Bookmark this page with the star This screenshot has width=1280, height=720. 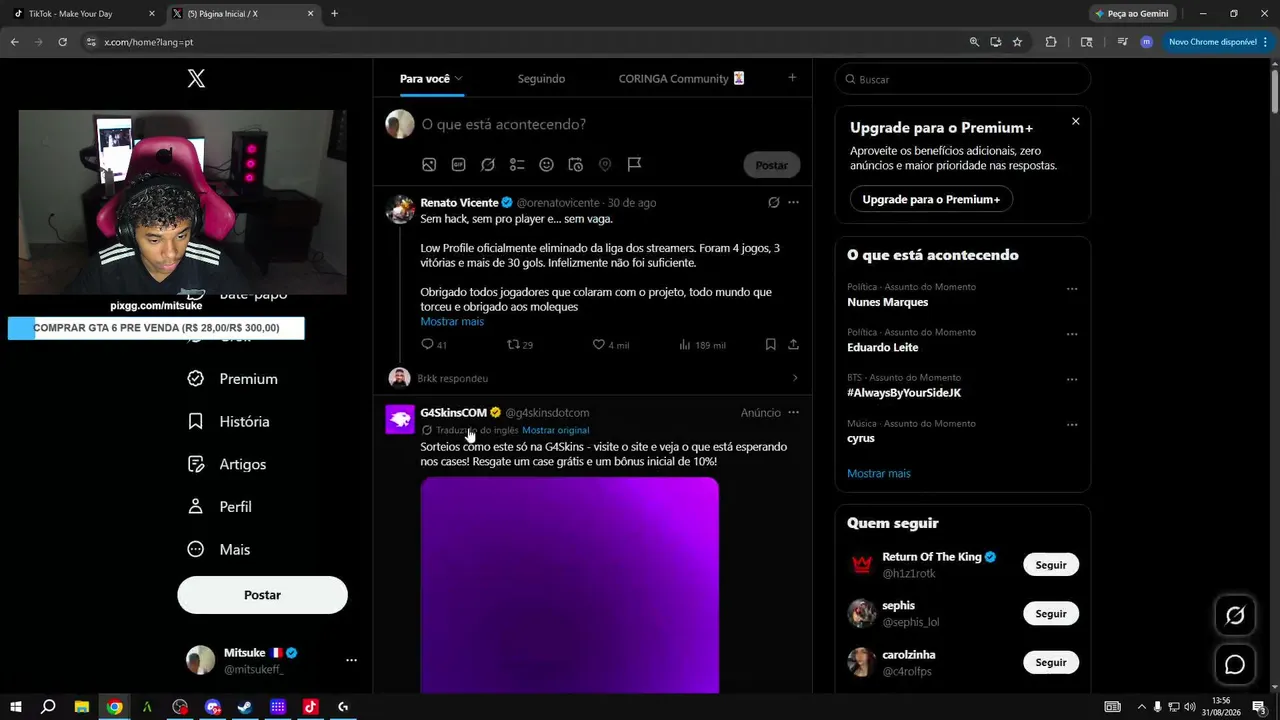[1017, 42]
